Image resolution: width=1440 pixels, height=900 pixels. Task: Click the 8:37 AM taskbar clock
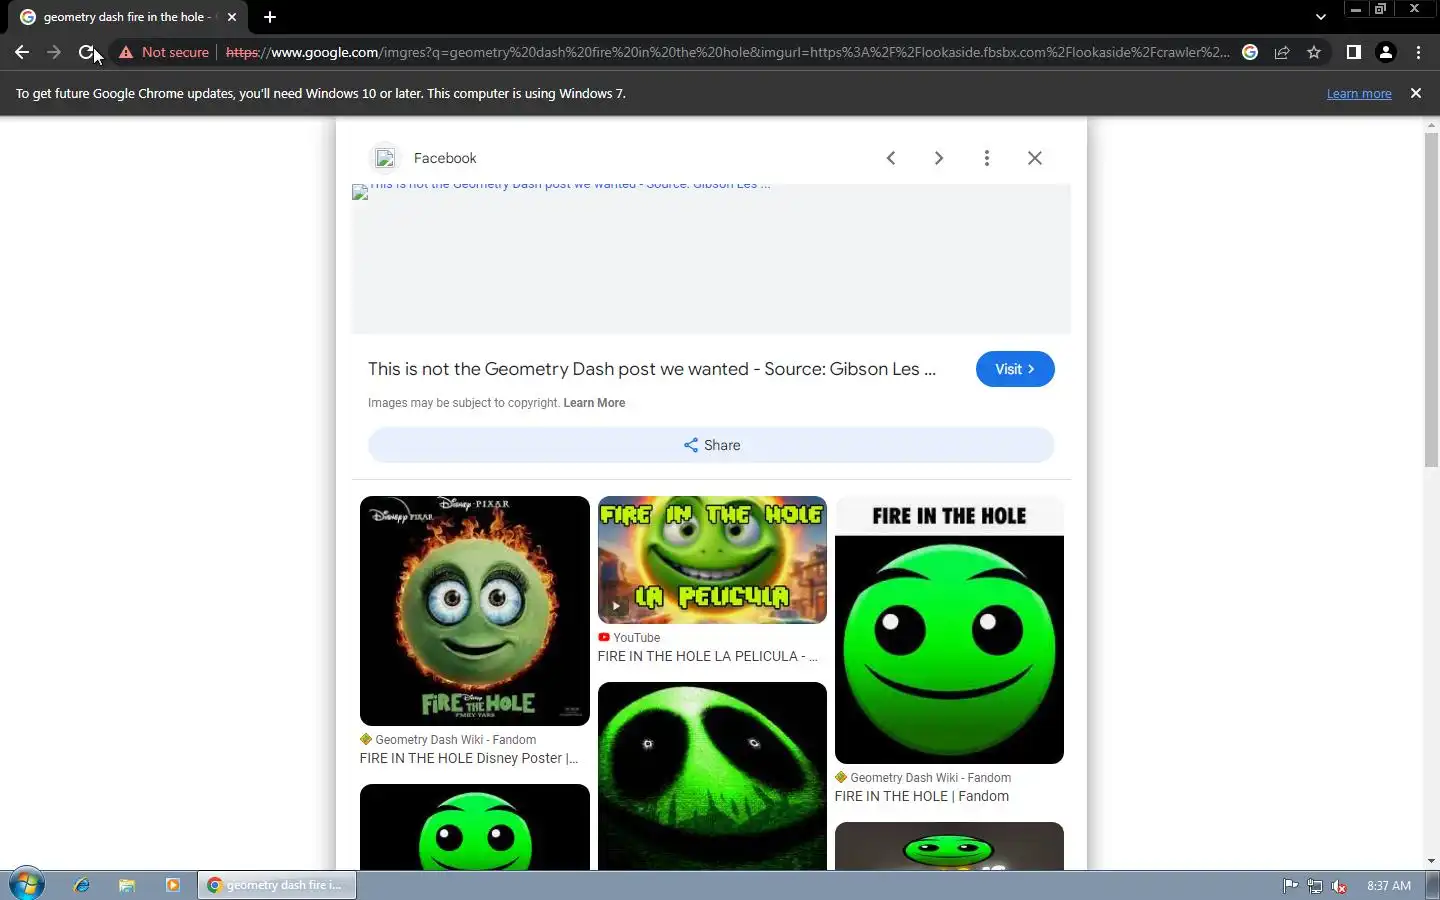1389,885
